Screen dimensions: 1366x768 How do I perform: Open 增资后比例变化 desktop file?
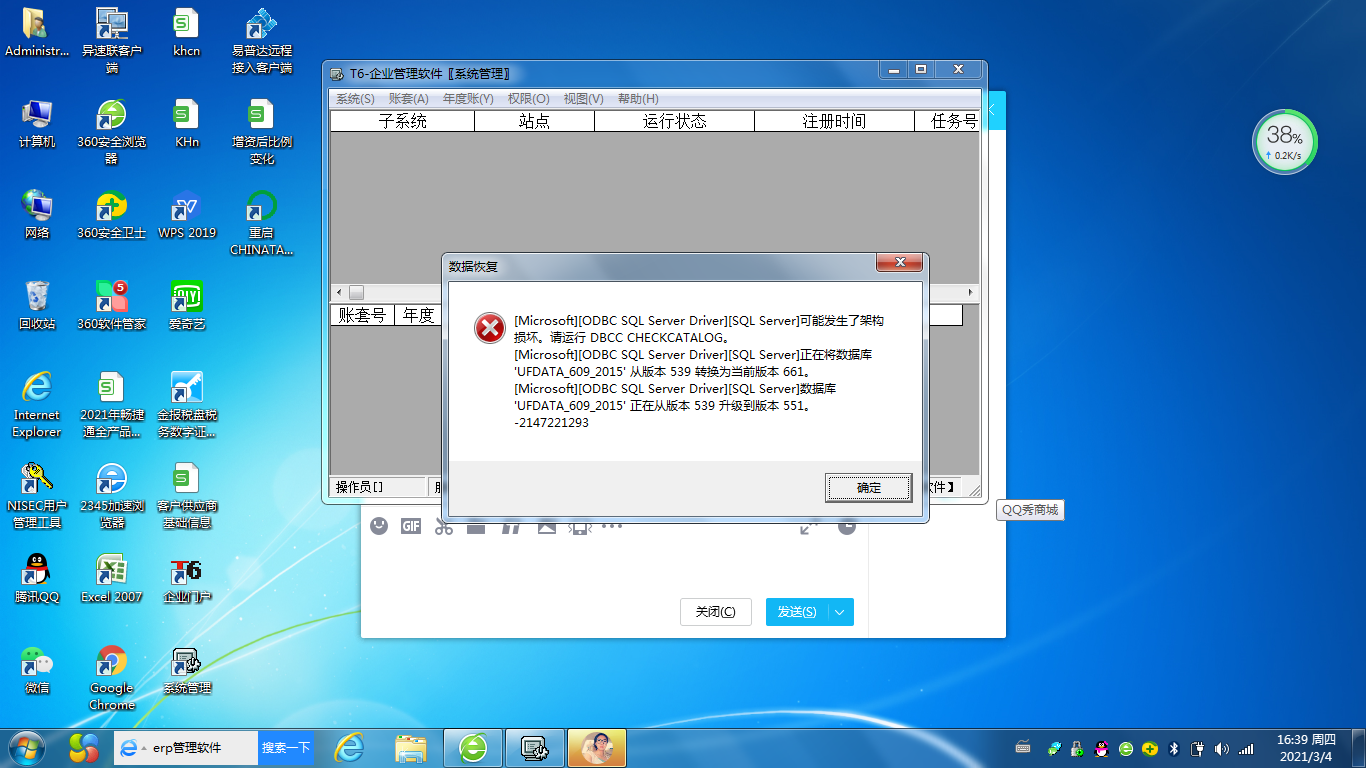pos(262,132)
